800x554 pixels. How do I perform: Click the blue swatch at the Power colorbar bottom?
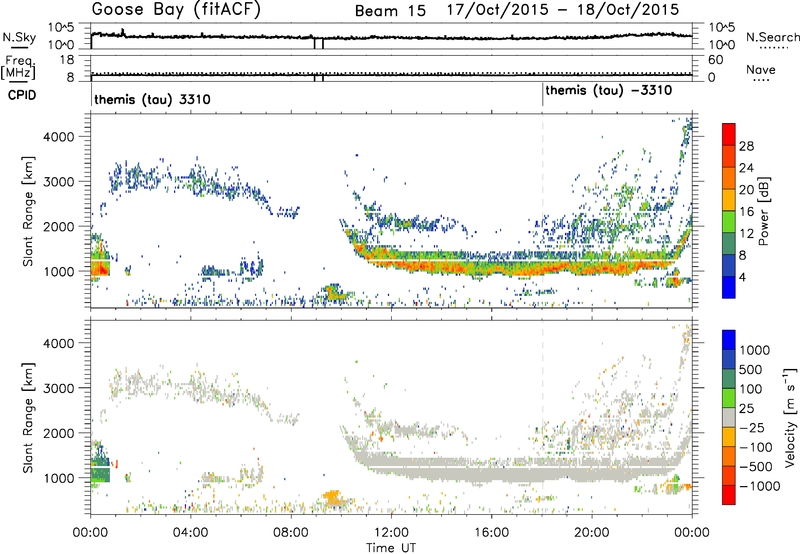729,287
